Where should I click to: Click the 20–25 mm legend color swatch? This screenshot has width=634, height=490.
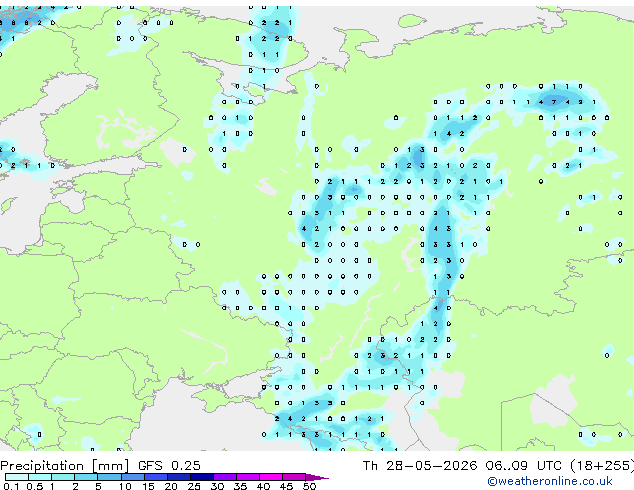[x=178, y=477]
